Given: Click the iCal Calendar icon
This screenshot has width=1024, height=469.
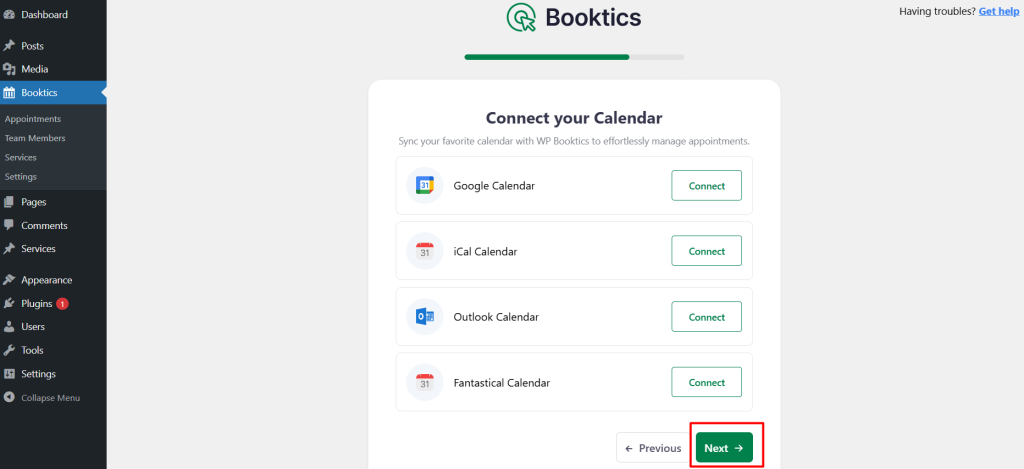Looking at the screenshot, I should [424, 251].
